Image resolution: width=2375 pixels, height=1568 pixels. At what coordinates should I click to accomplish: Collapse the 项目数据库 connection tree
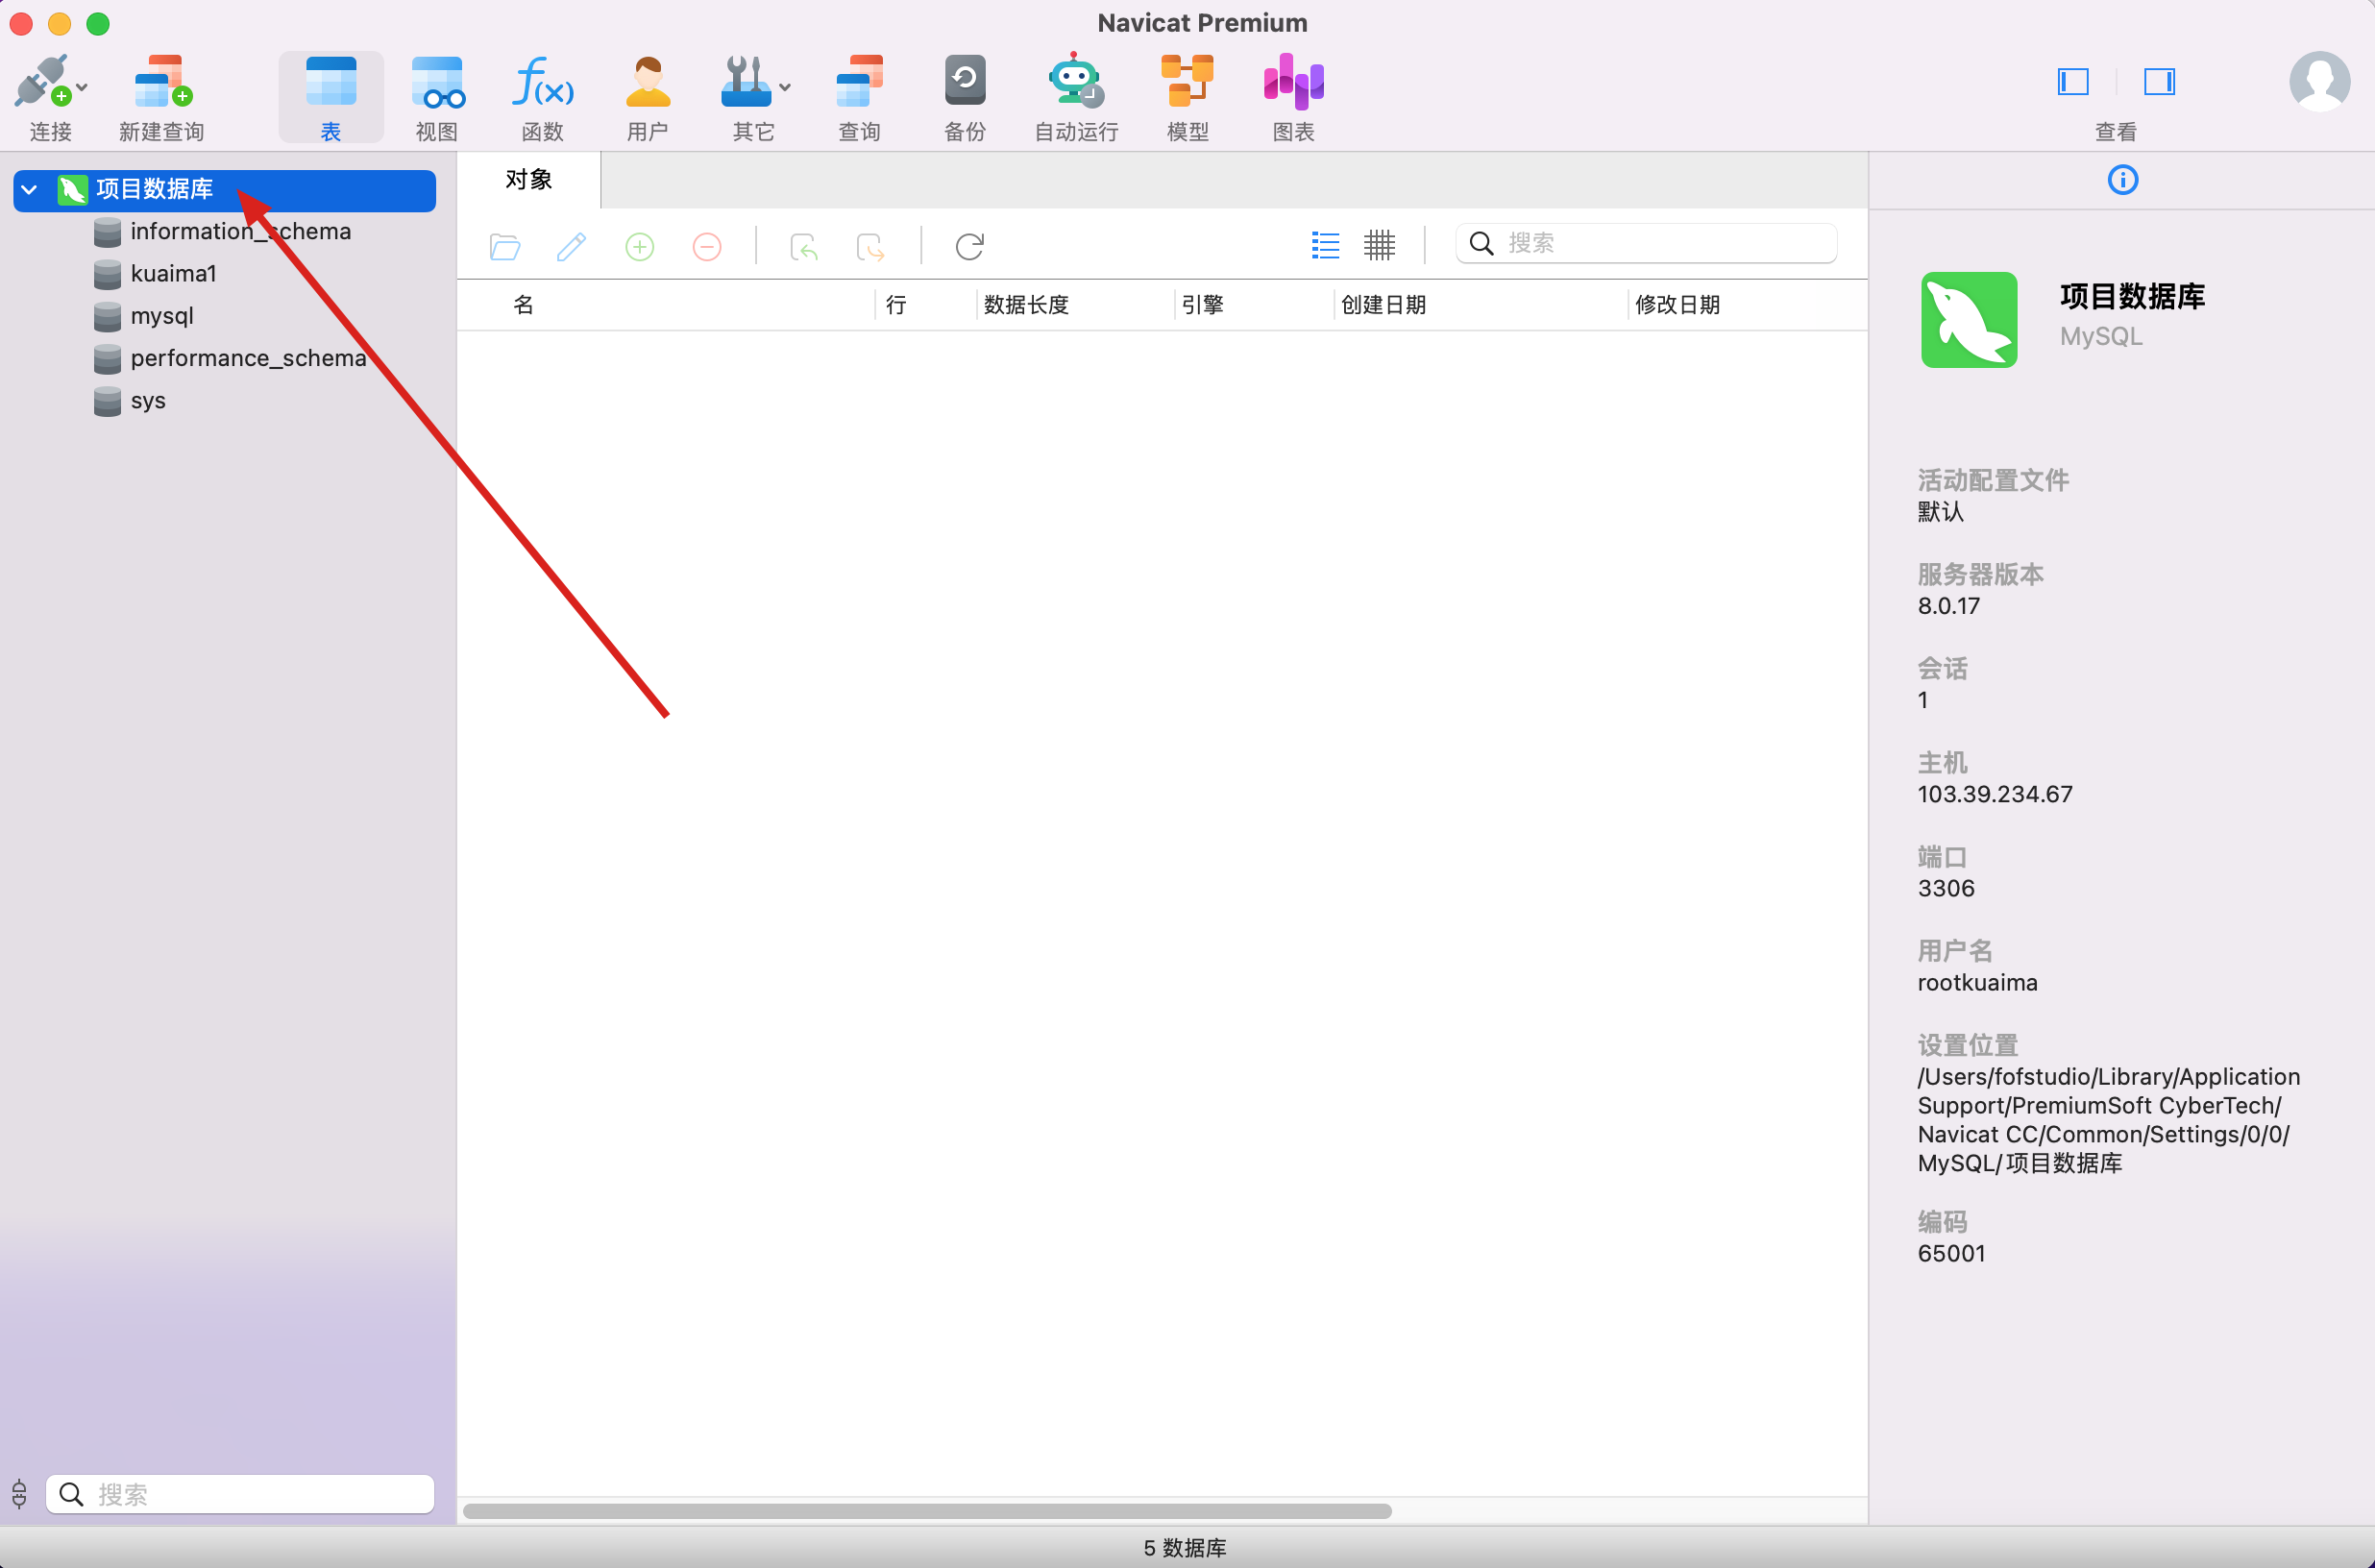[x=30, y=189]
